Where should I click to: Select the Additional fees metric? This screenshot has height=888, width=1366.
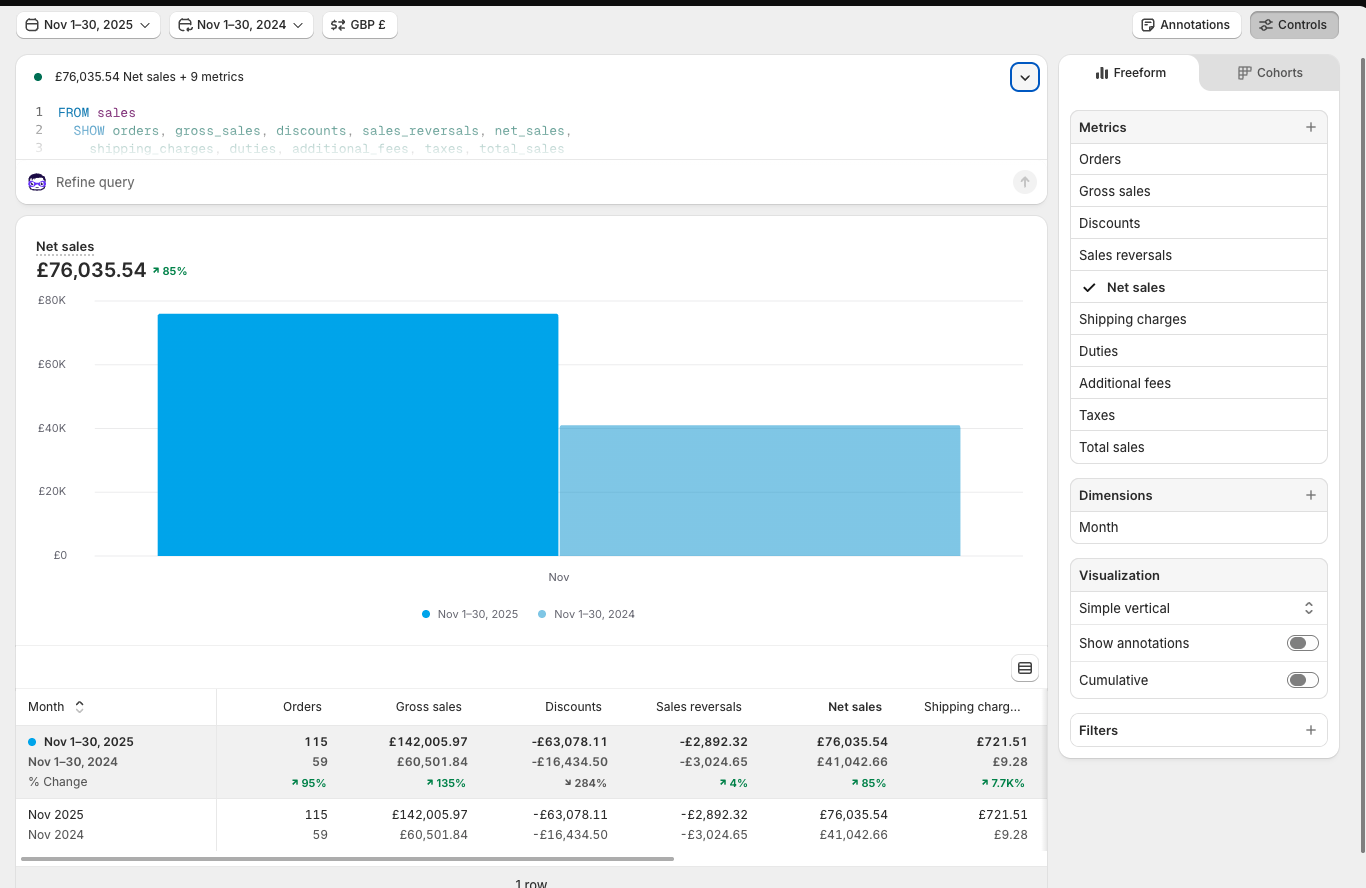pyautogui.click(x=1199, y=383)
